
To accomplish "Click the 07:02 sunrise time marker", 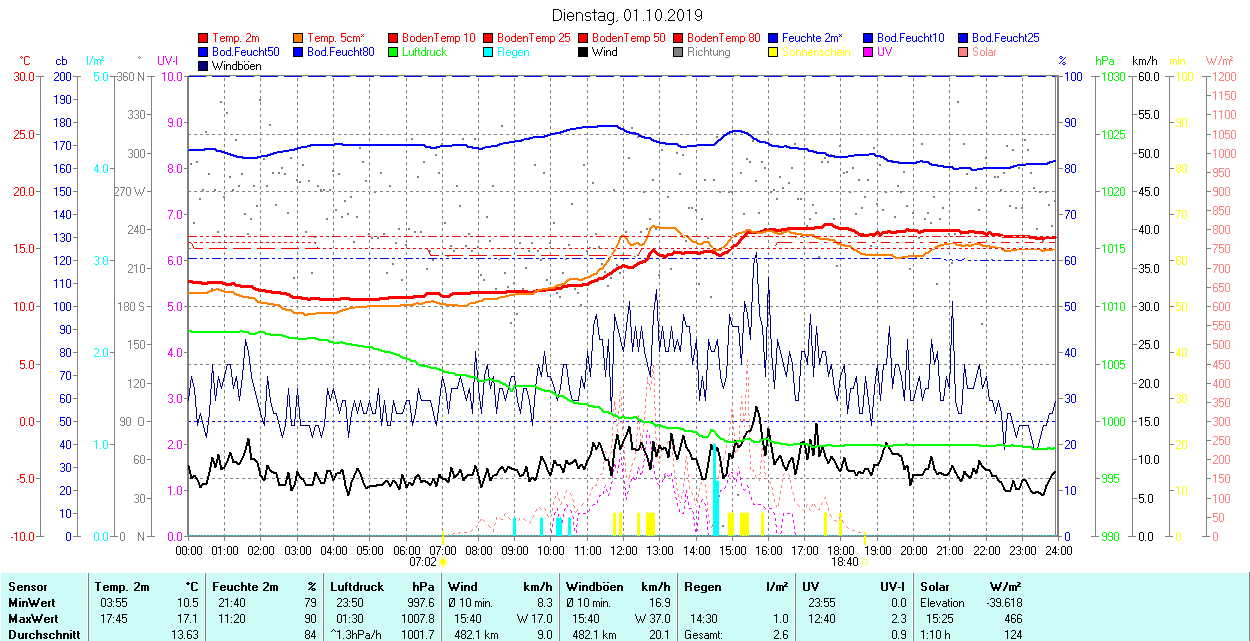I will [x=423, y=562].
